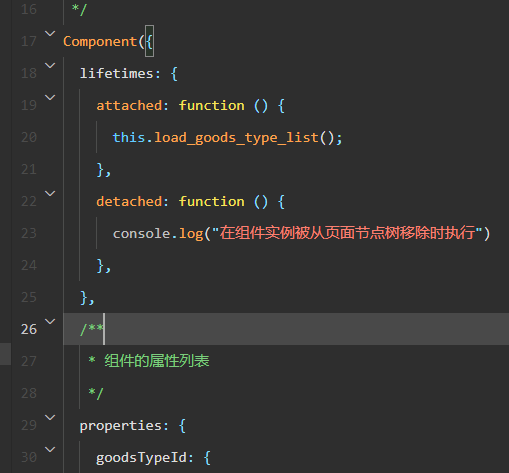Click the detached property name

(129, 202)
